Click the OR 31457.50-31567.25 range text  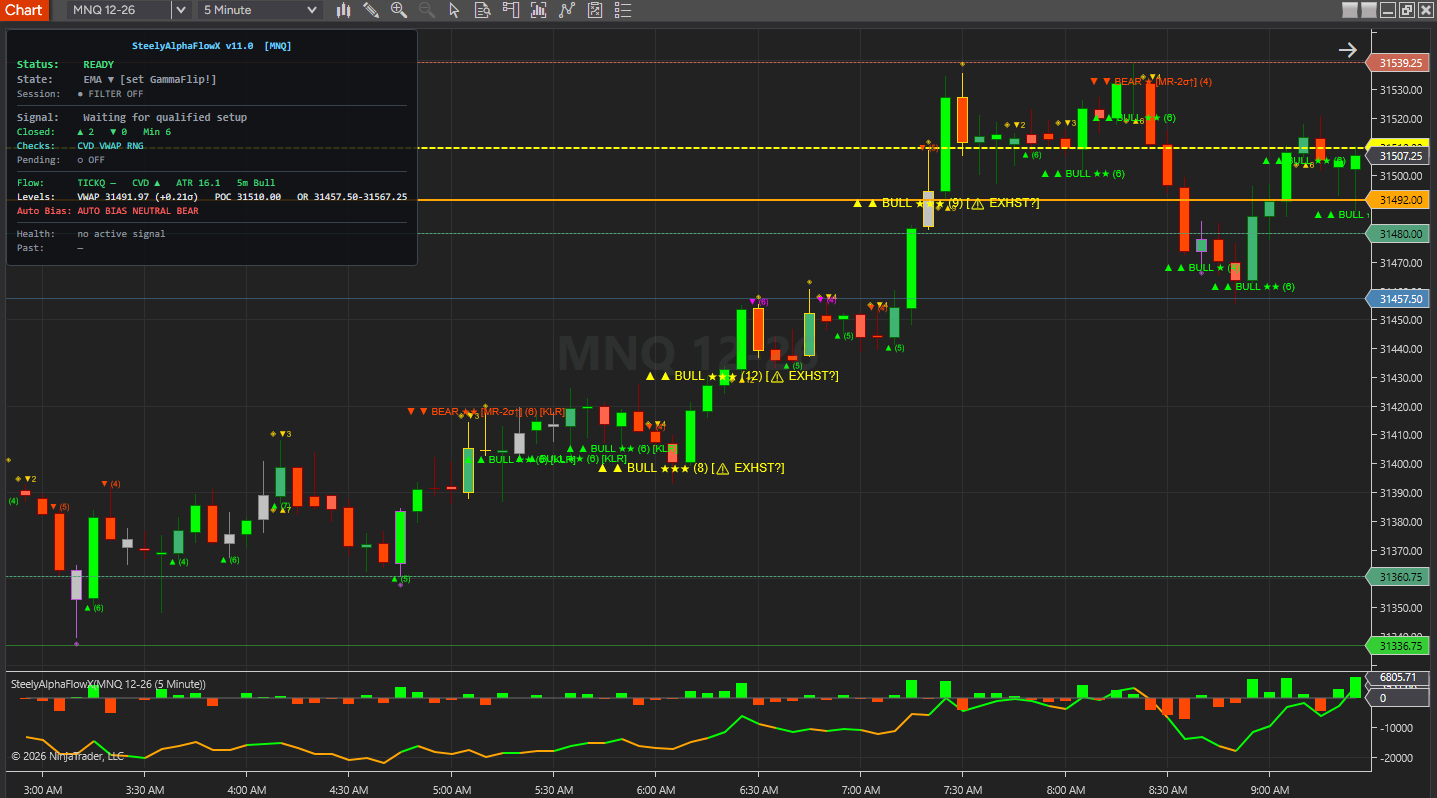[352, 197]
